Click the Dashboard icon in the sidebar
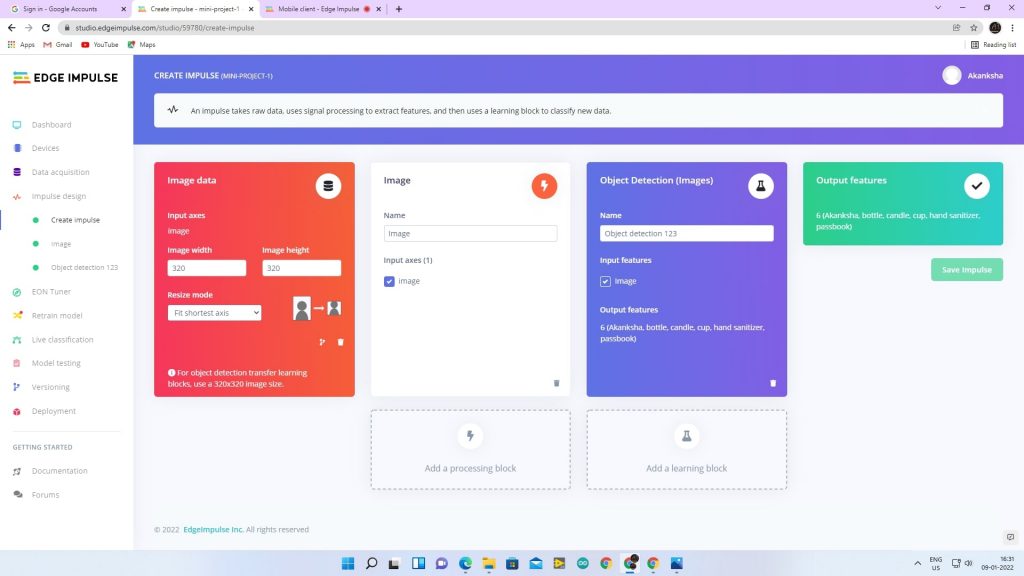 click(x=17, y=125)
